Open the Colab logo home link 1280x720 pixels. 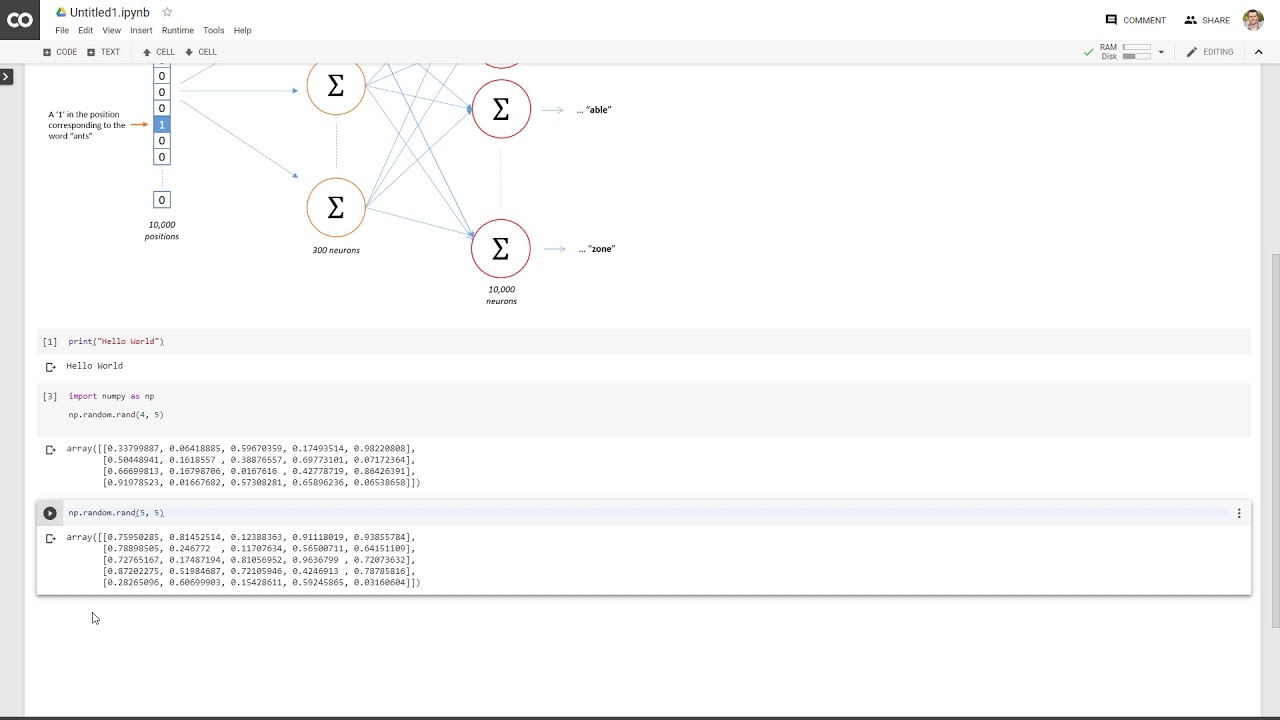20,20
